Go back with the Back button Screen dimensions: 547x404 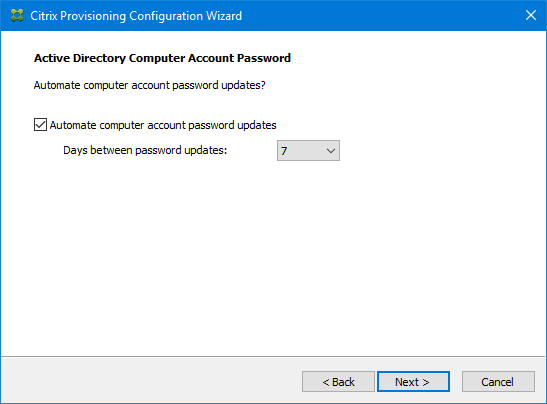338,382
